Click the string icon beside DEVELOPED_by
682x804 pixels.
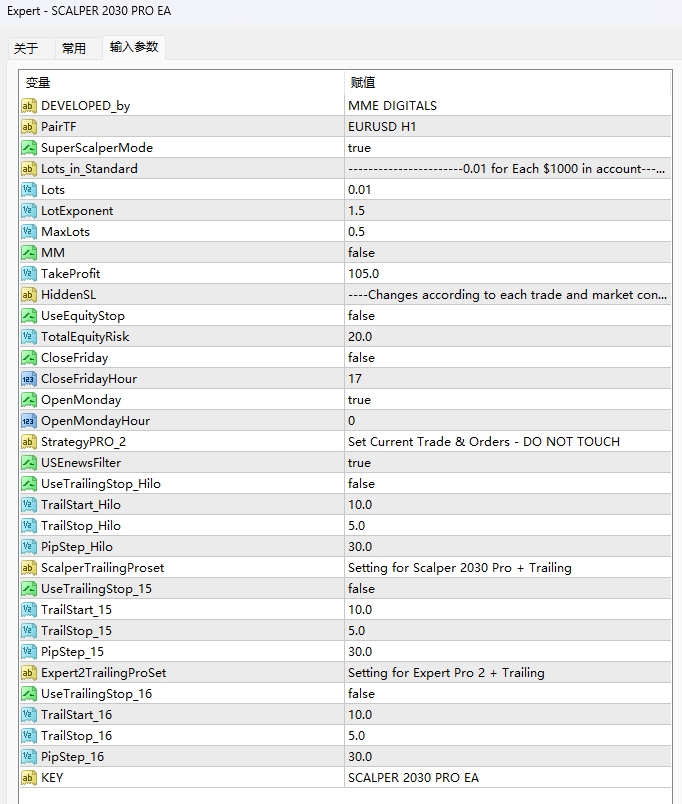point(28,106)
